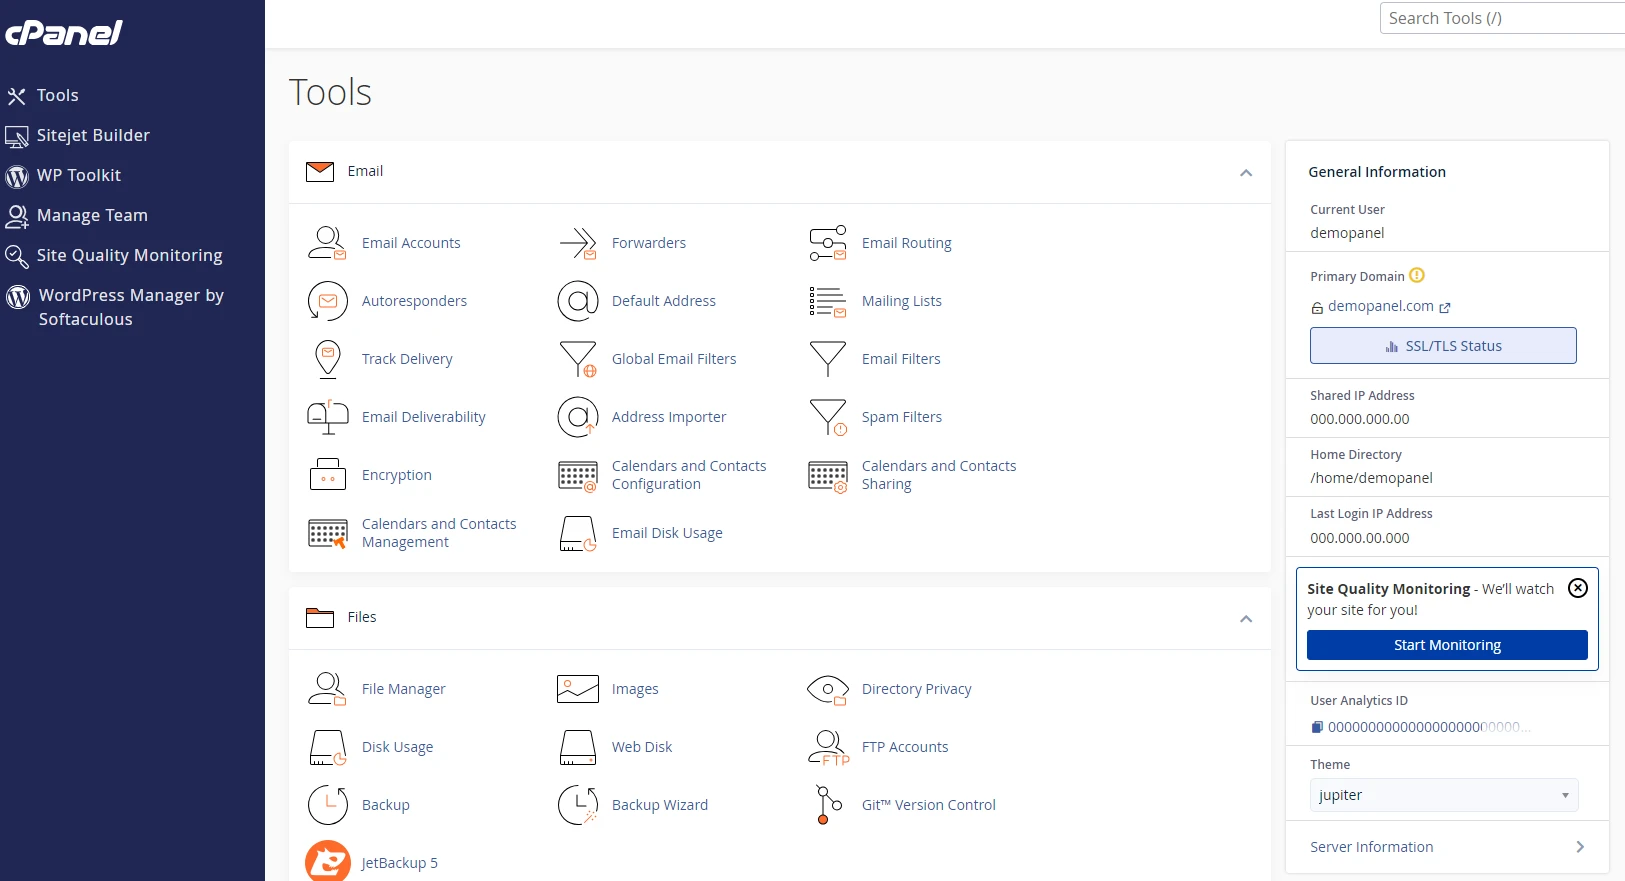This screenshot has width=1625, height=881.
Task: Collapse the Email section
Action: coord(1246,173)
